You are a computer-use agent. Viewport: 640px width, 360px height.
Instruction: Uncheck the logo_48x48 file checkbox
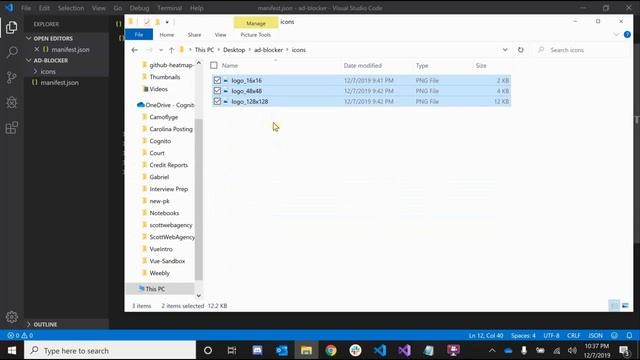217,91
